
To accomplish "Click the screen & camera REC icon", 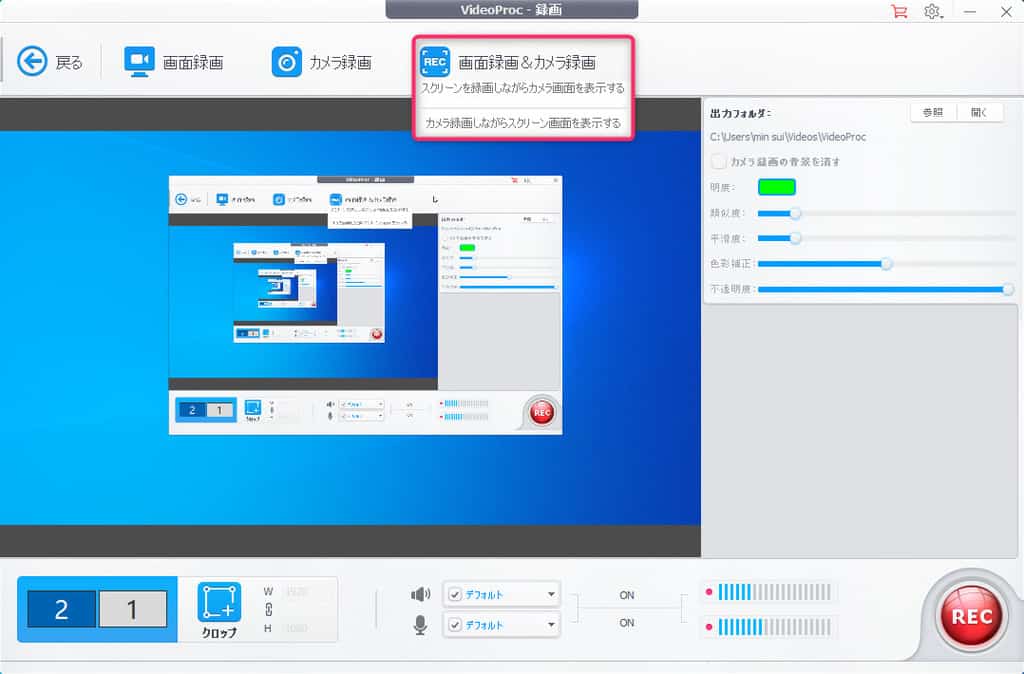I will tap(435, 61).
